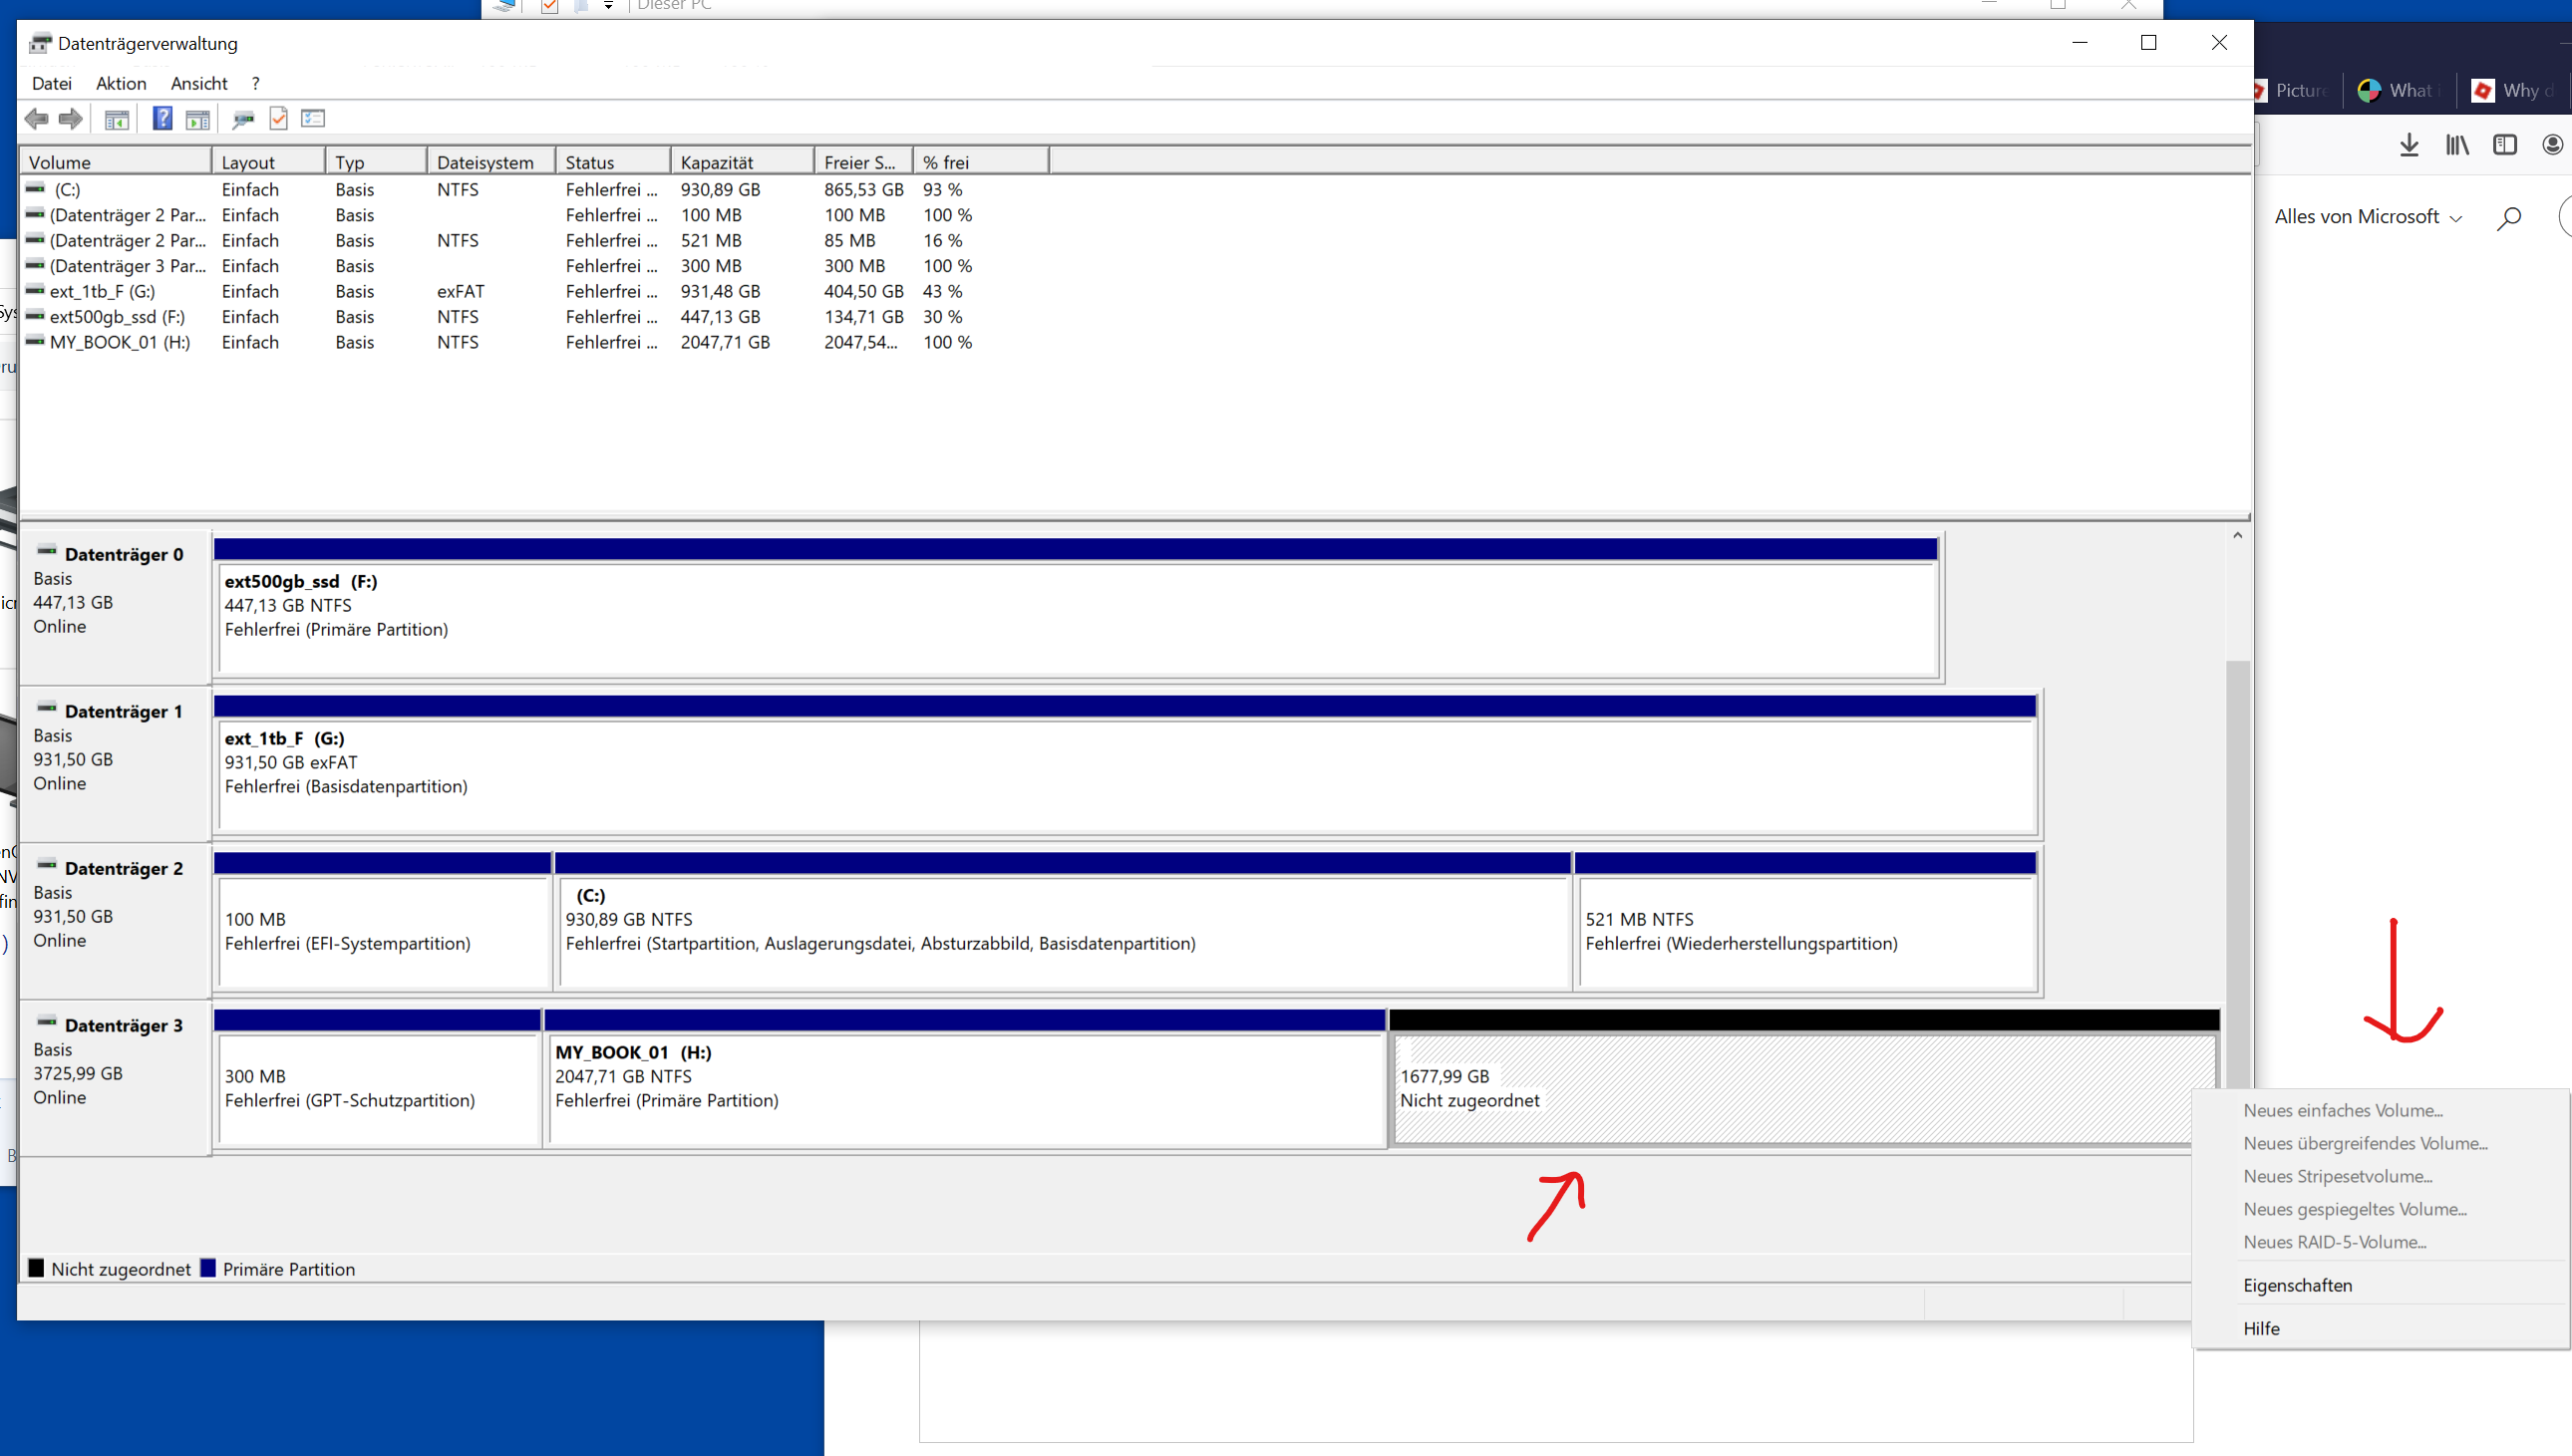
Task: Click the show/hide console tree icon
Action: pyautogui.click(x=117, y=119)
